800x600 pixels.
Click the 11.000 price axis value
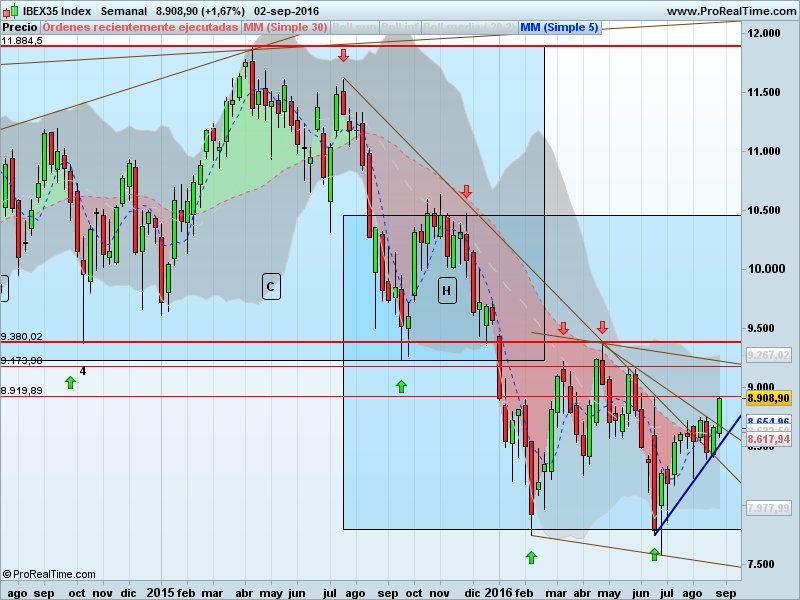(x=763, y=151)
